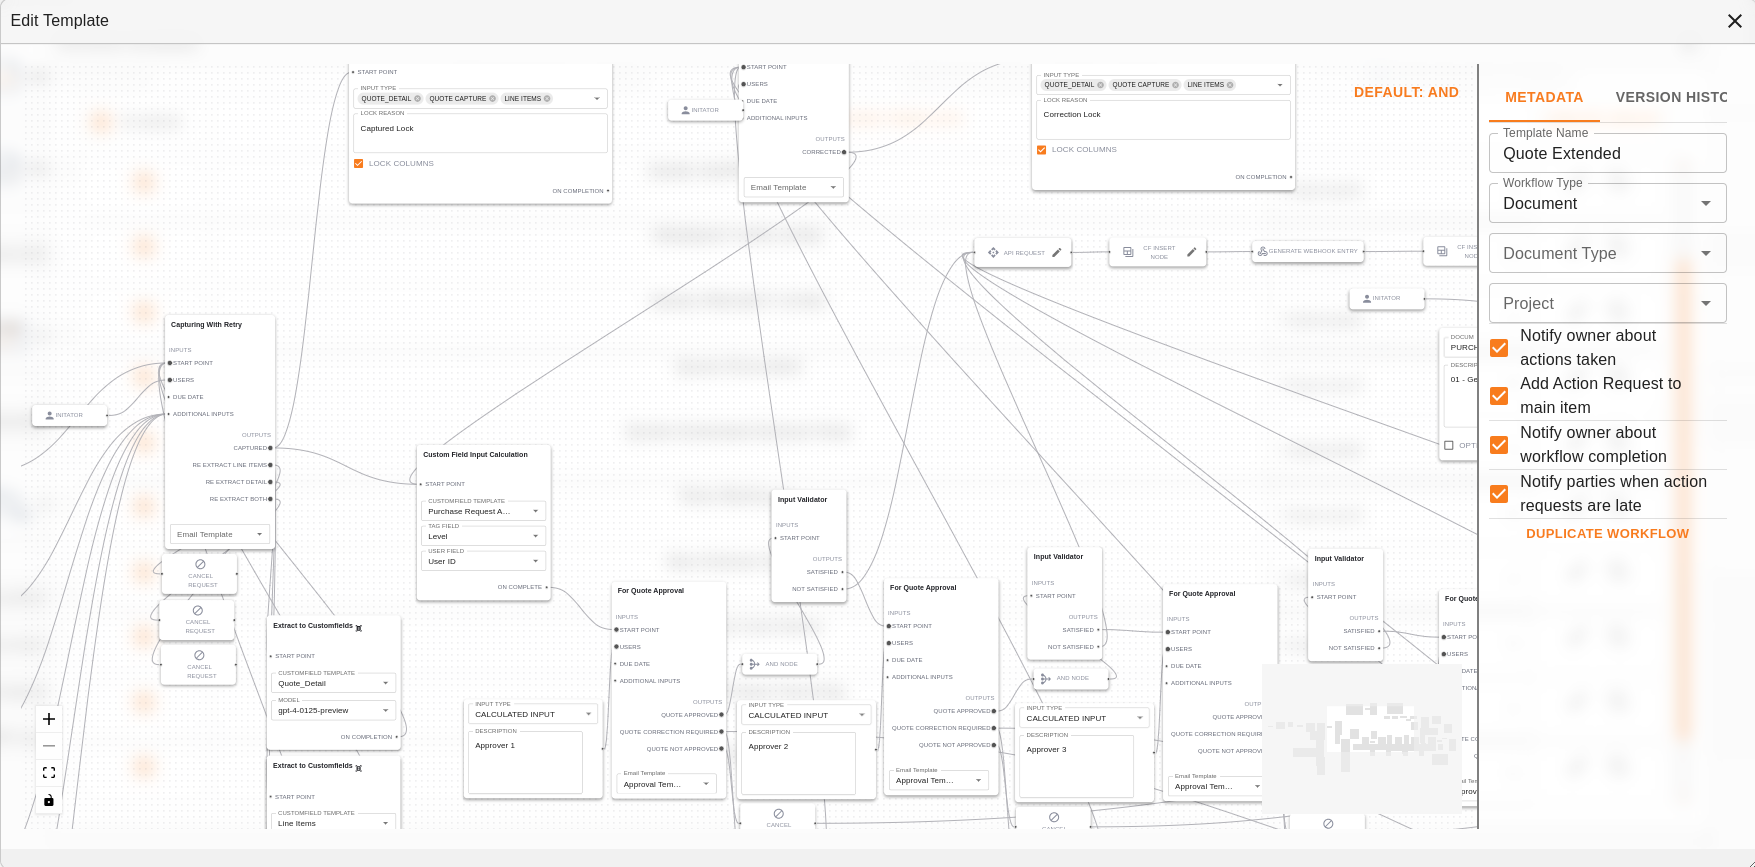Open the Project dropdown
Viewport: 1755px width, 867px height.
point(1607,304)
